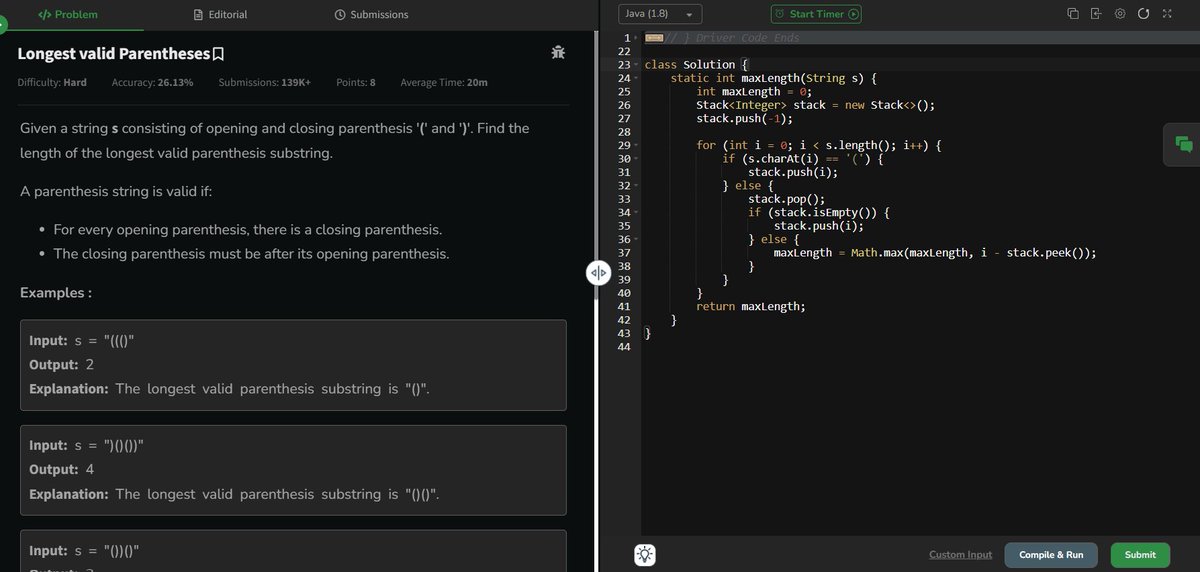Click the third example input s = "())()"
The image size is (1200, 572).
click(x=83, y=551)
